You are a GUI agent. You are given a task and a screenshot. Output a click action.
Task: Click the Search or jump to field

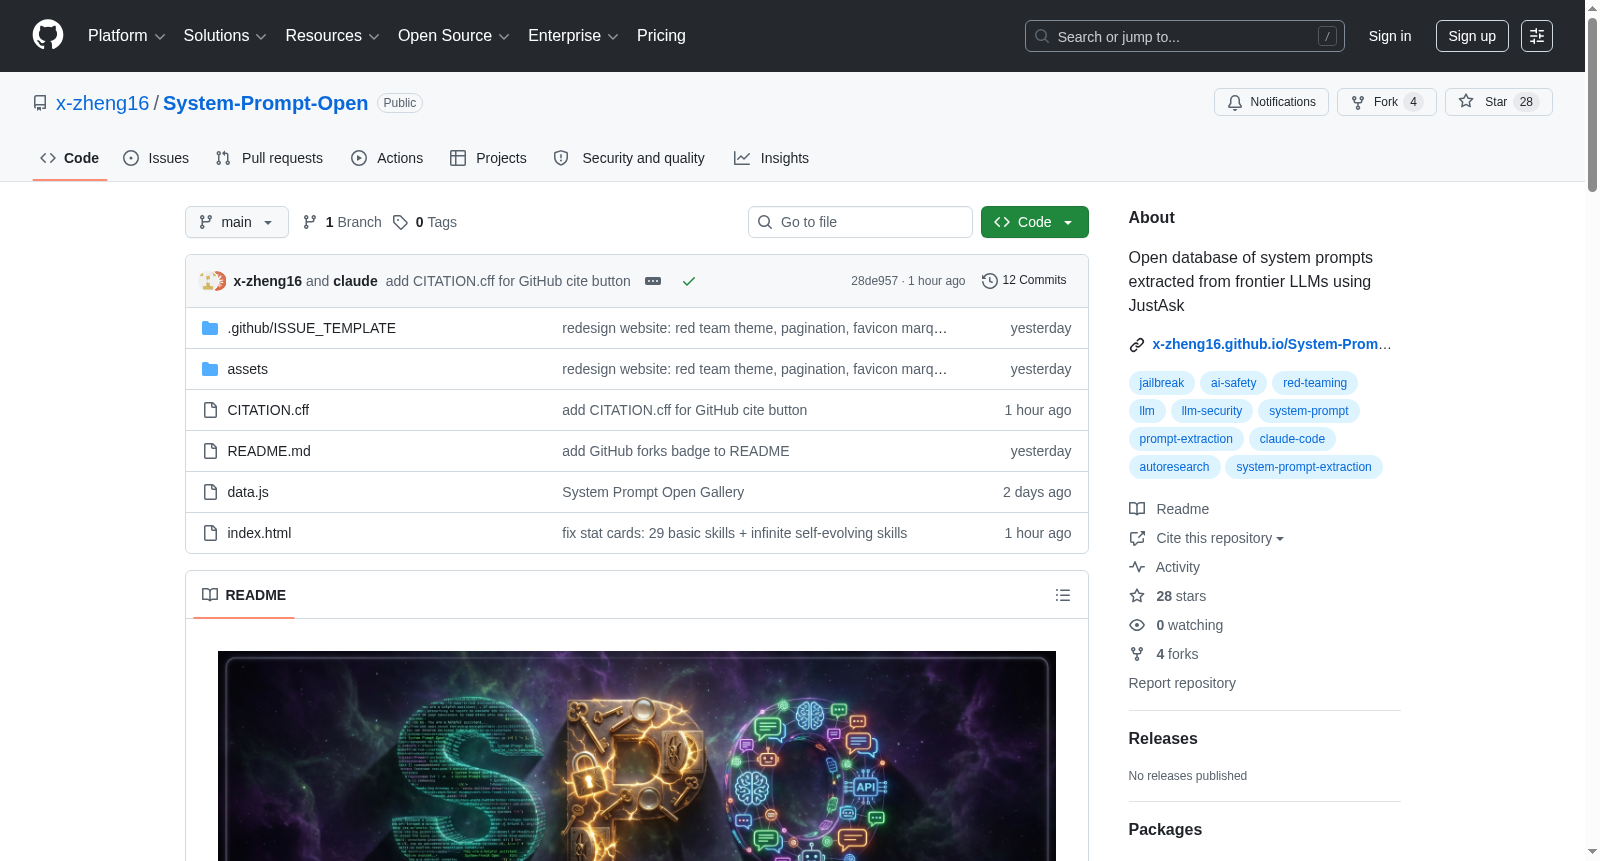1185,36
